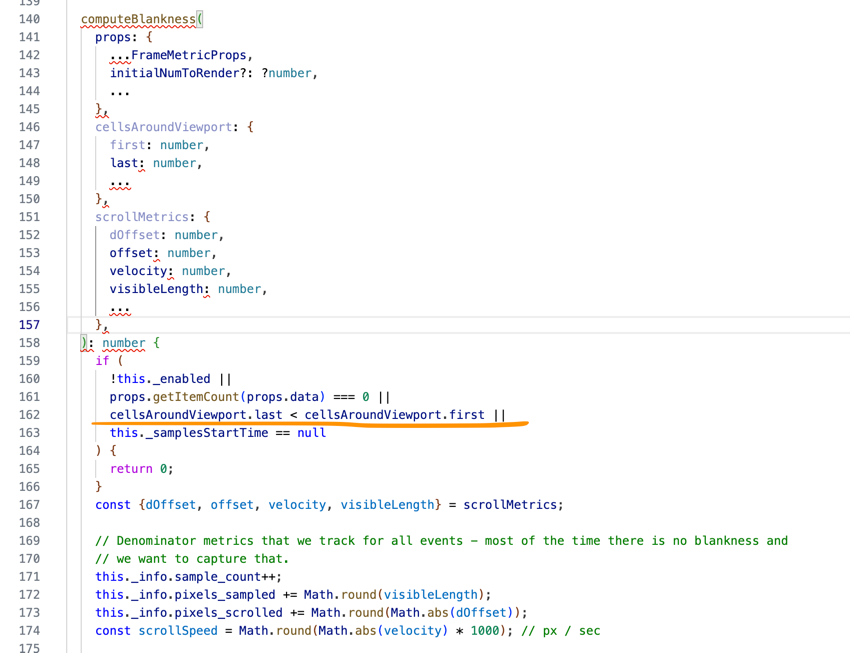850x653 pixels.
Task: Click dOffset property on line 152
Action: (134, 235)
